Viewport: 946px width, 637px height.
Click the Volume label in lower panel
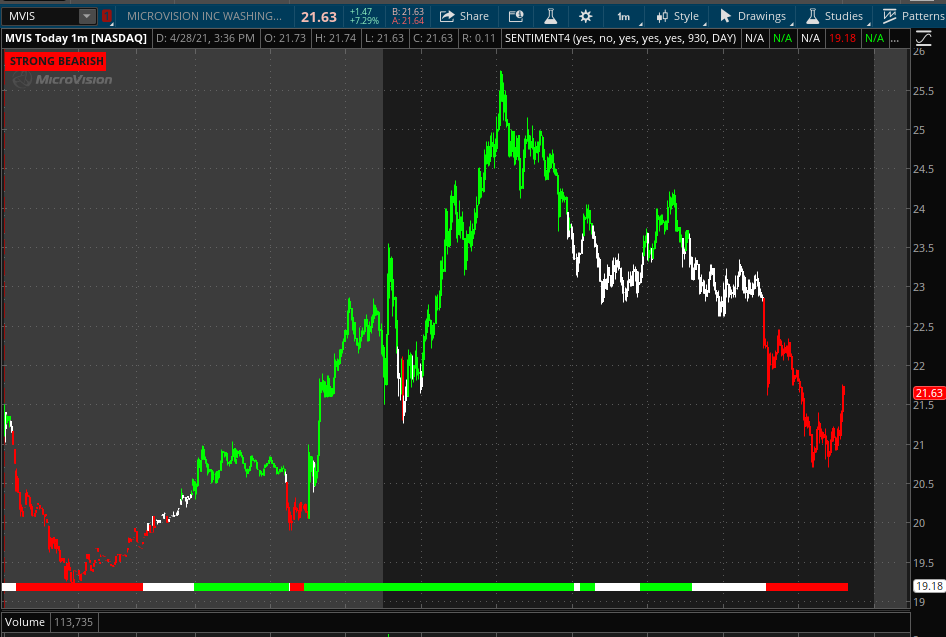coord(25,622)
